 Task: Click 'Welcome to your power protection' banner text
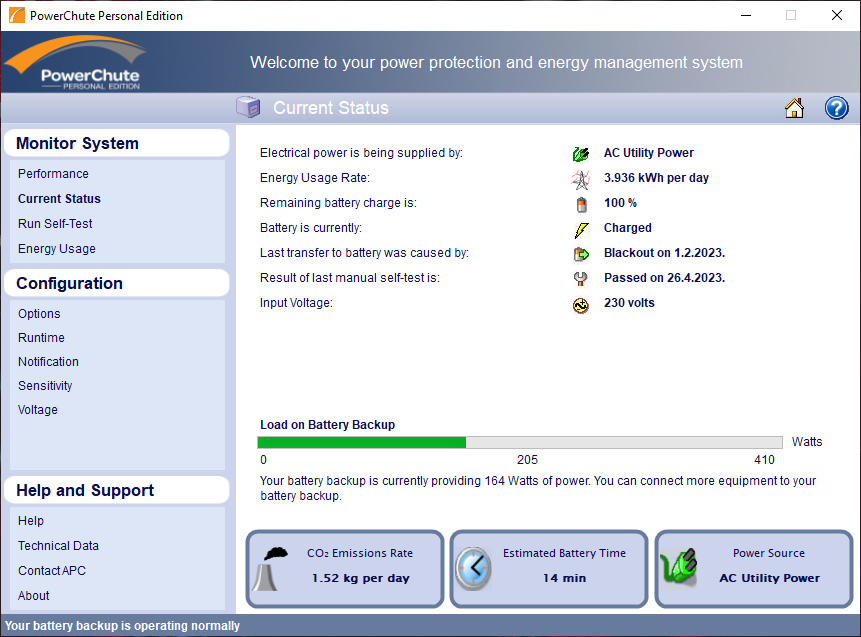coord(496,63)
